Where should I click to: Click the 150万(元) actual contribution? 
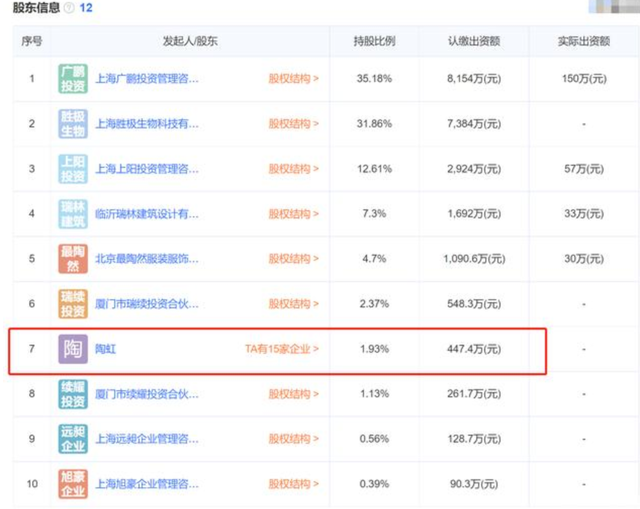pyautogui.click(x=584, y=78)
